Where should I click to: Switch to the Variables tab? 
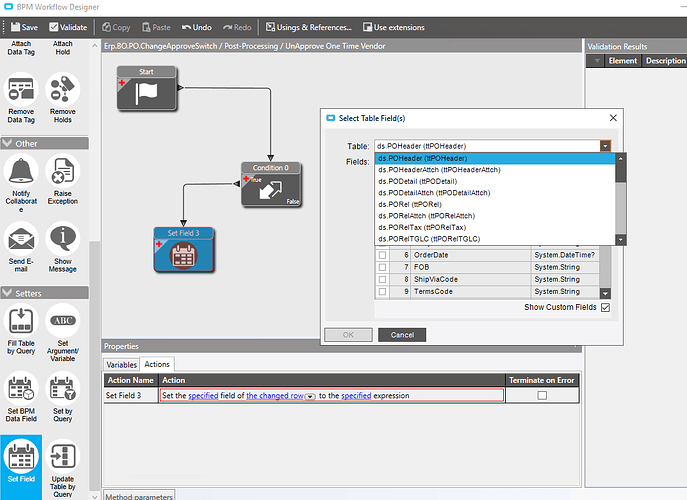[121, 365]
